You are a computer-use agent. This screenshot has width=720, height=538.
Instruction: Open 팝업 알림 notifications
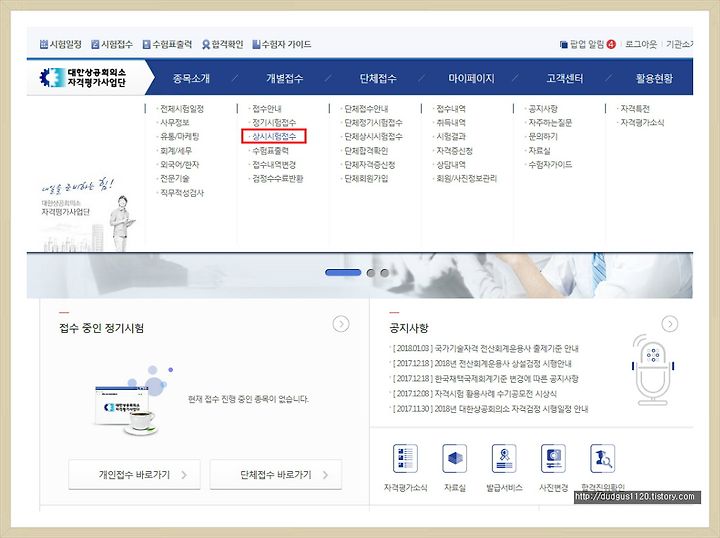tap(582, 44)
